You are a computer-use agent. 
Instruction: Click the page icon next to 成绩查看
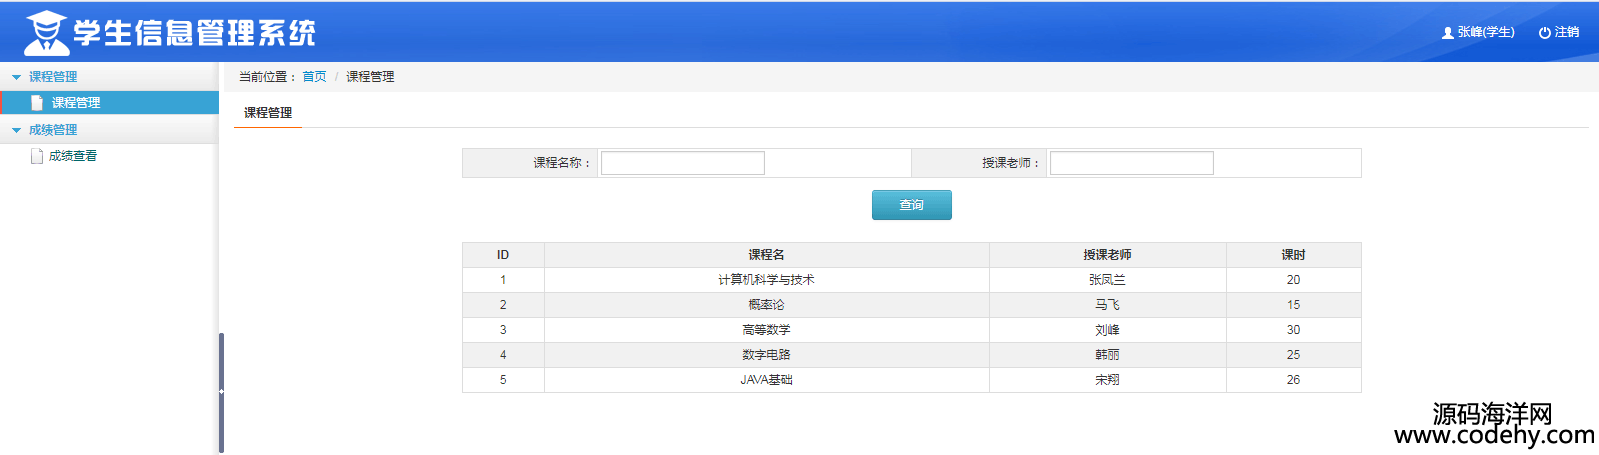click(x=37, y=156)
